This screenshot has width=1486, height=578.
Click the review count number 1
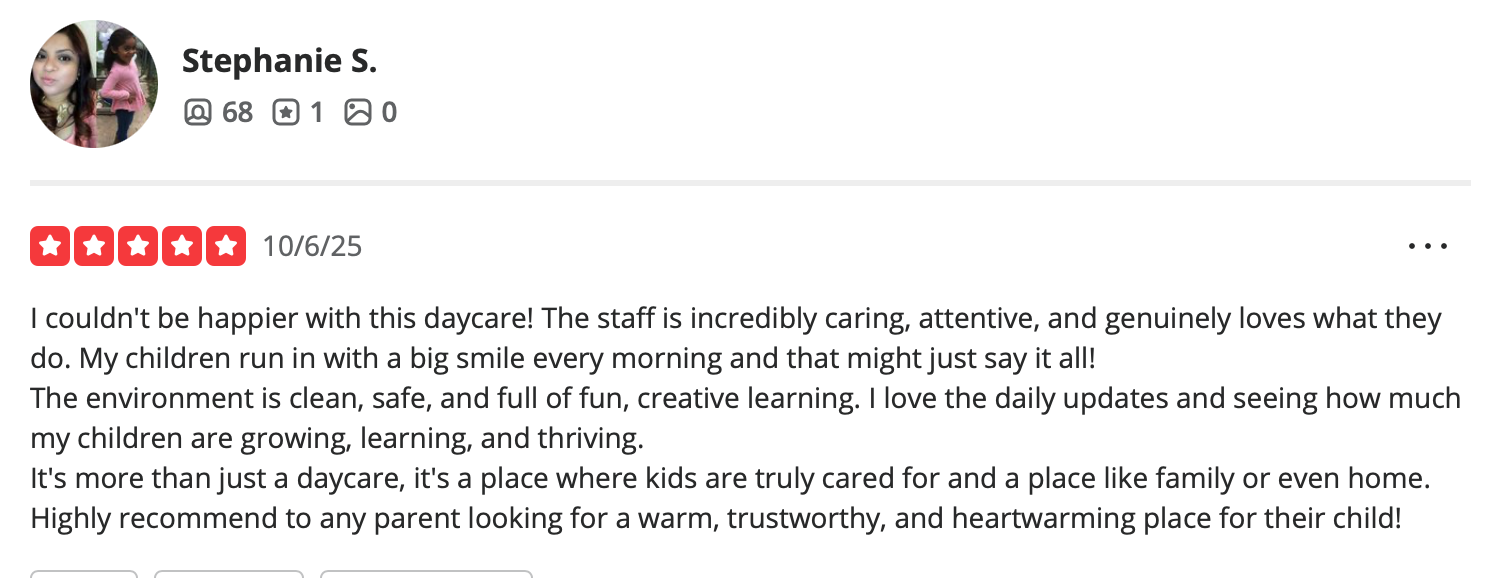(316, 112)
